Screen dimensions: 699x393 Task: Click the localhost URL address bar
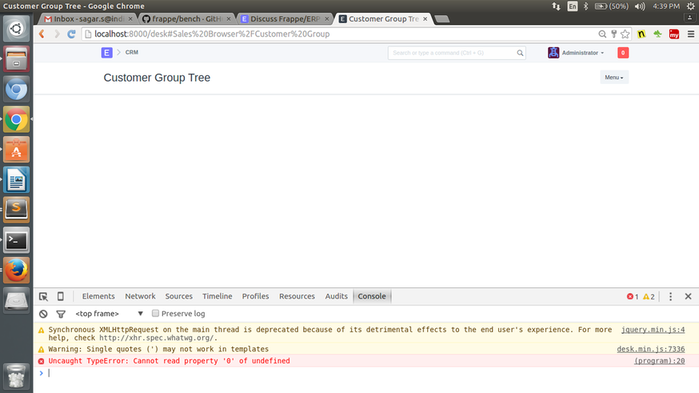coord(339,34)
